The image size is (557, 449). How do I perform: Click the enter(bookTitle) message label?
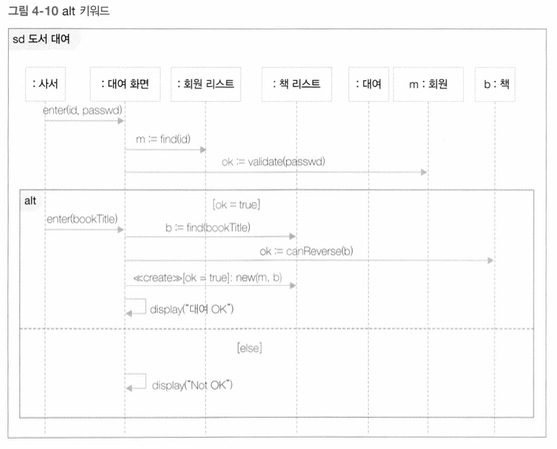pos(82,219)
